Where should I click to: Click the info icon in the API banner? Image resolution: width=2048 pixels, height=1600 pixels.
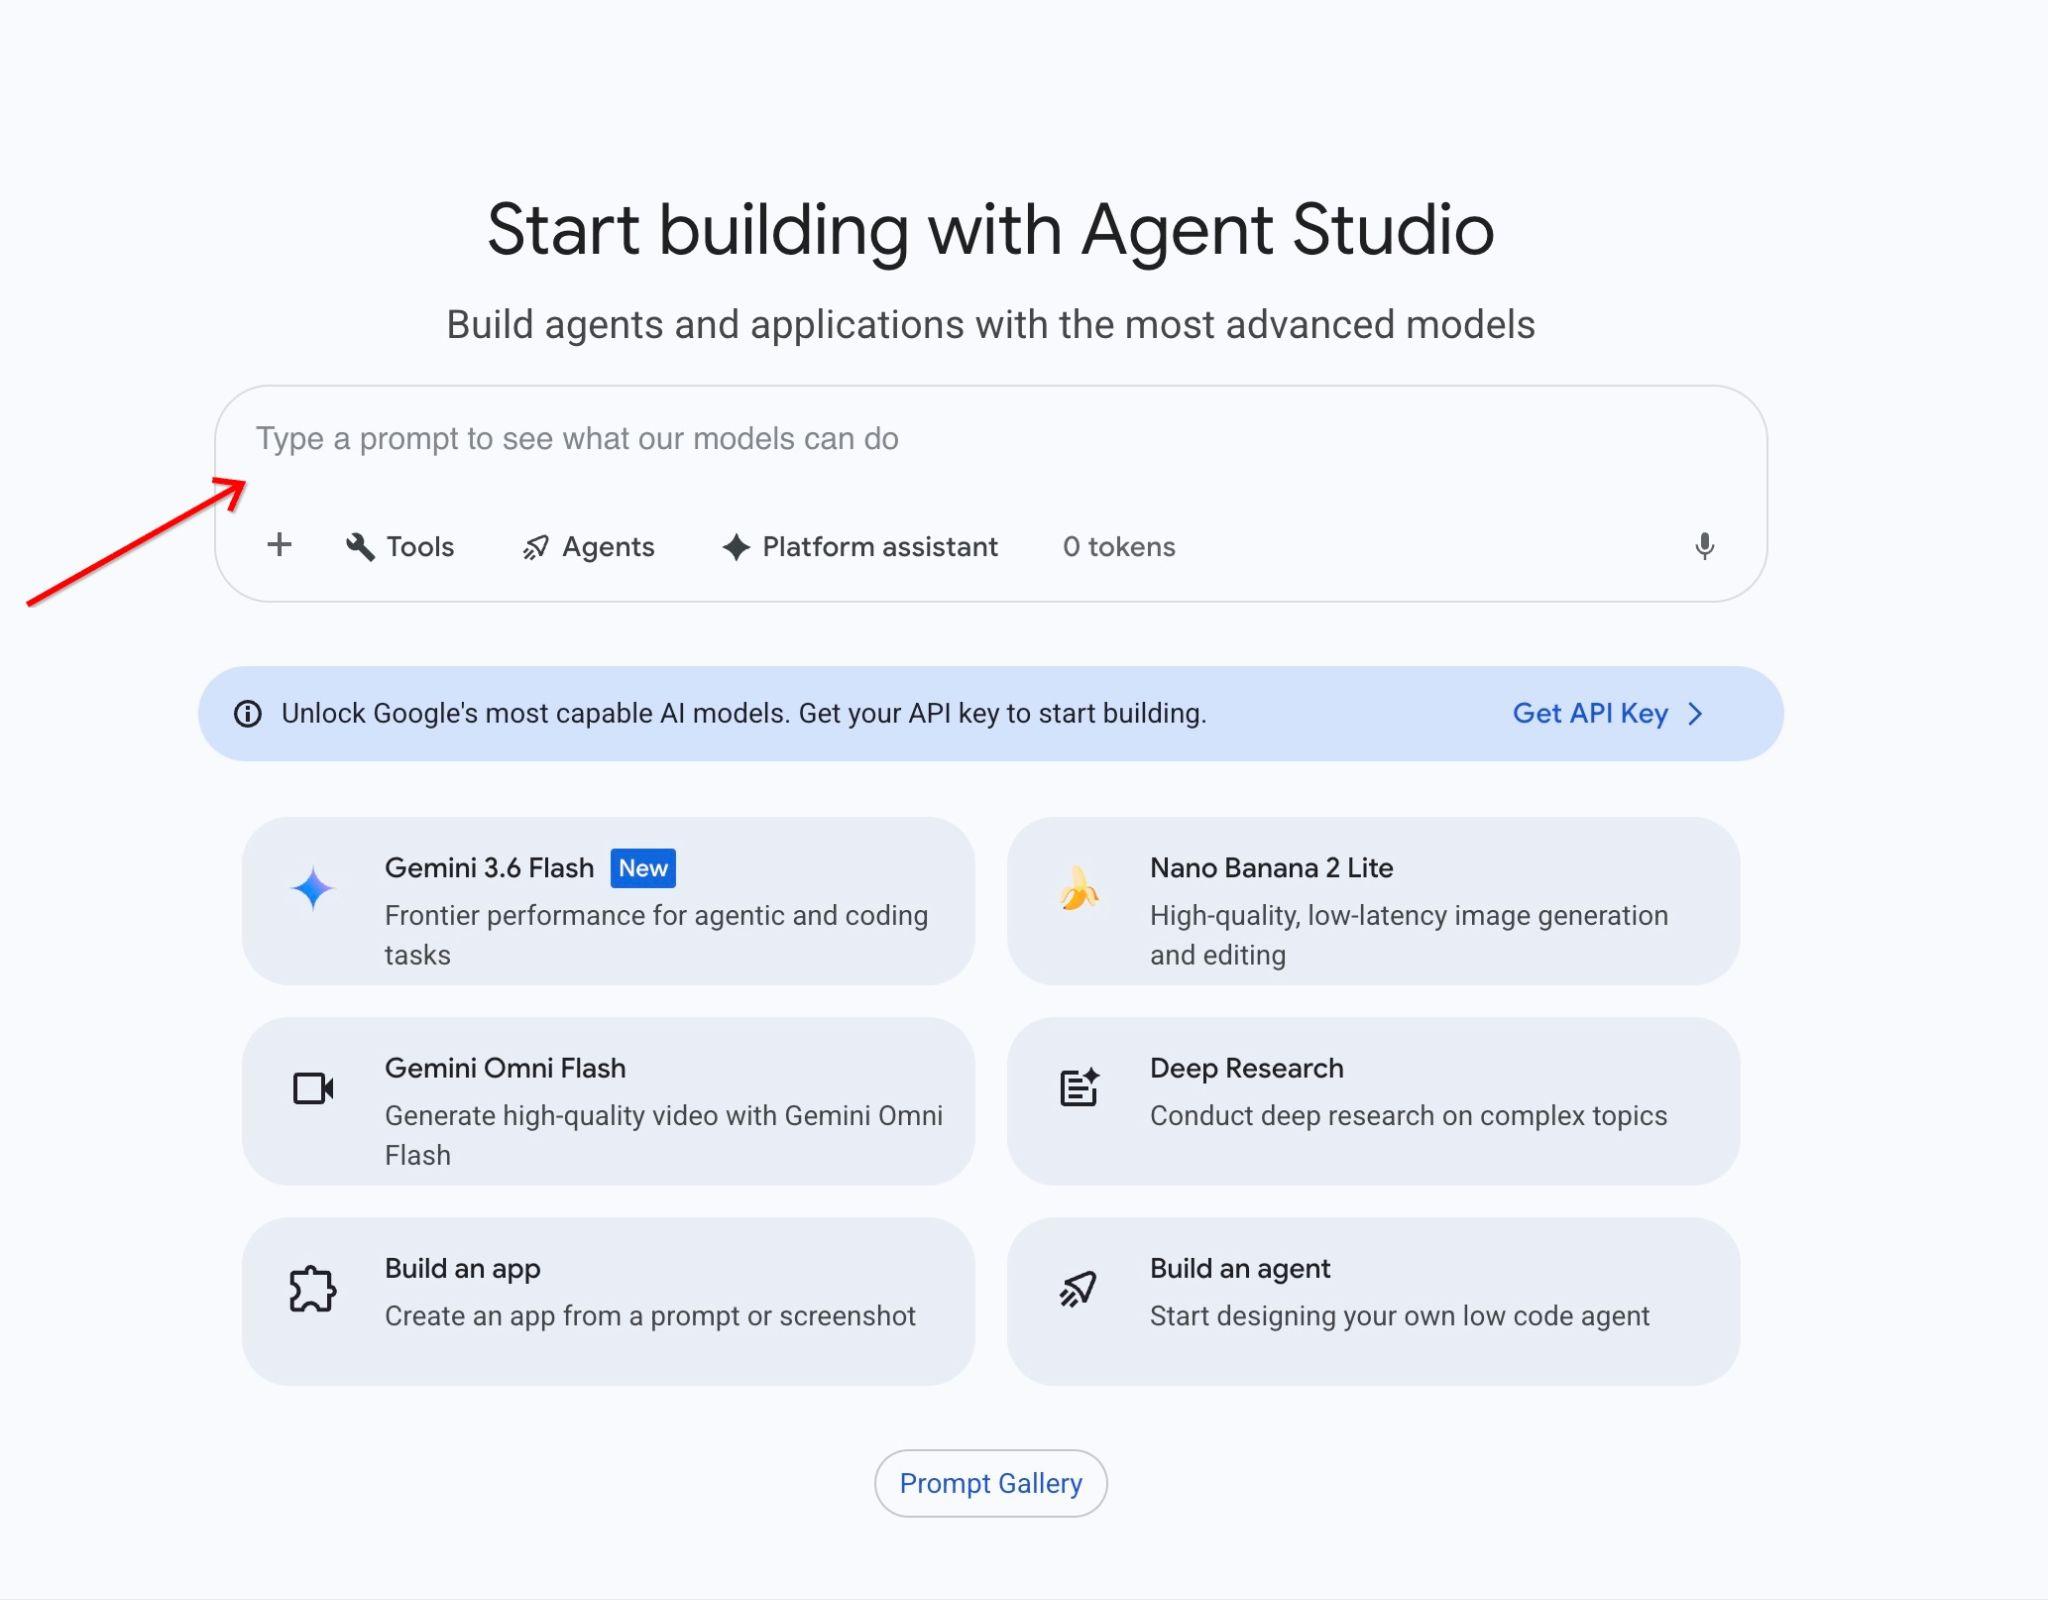click(248, 714)
